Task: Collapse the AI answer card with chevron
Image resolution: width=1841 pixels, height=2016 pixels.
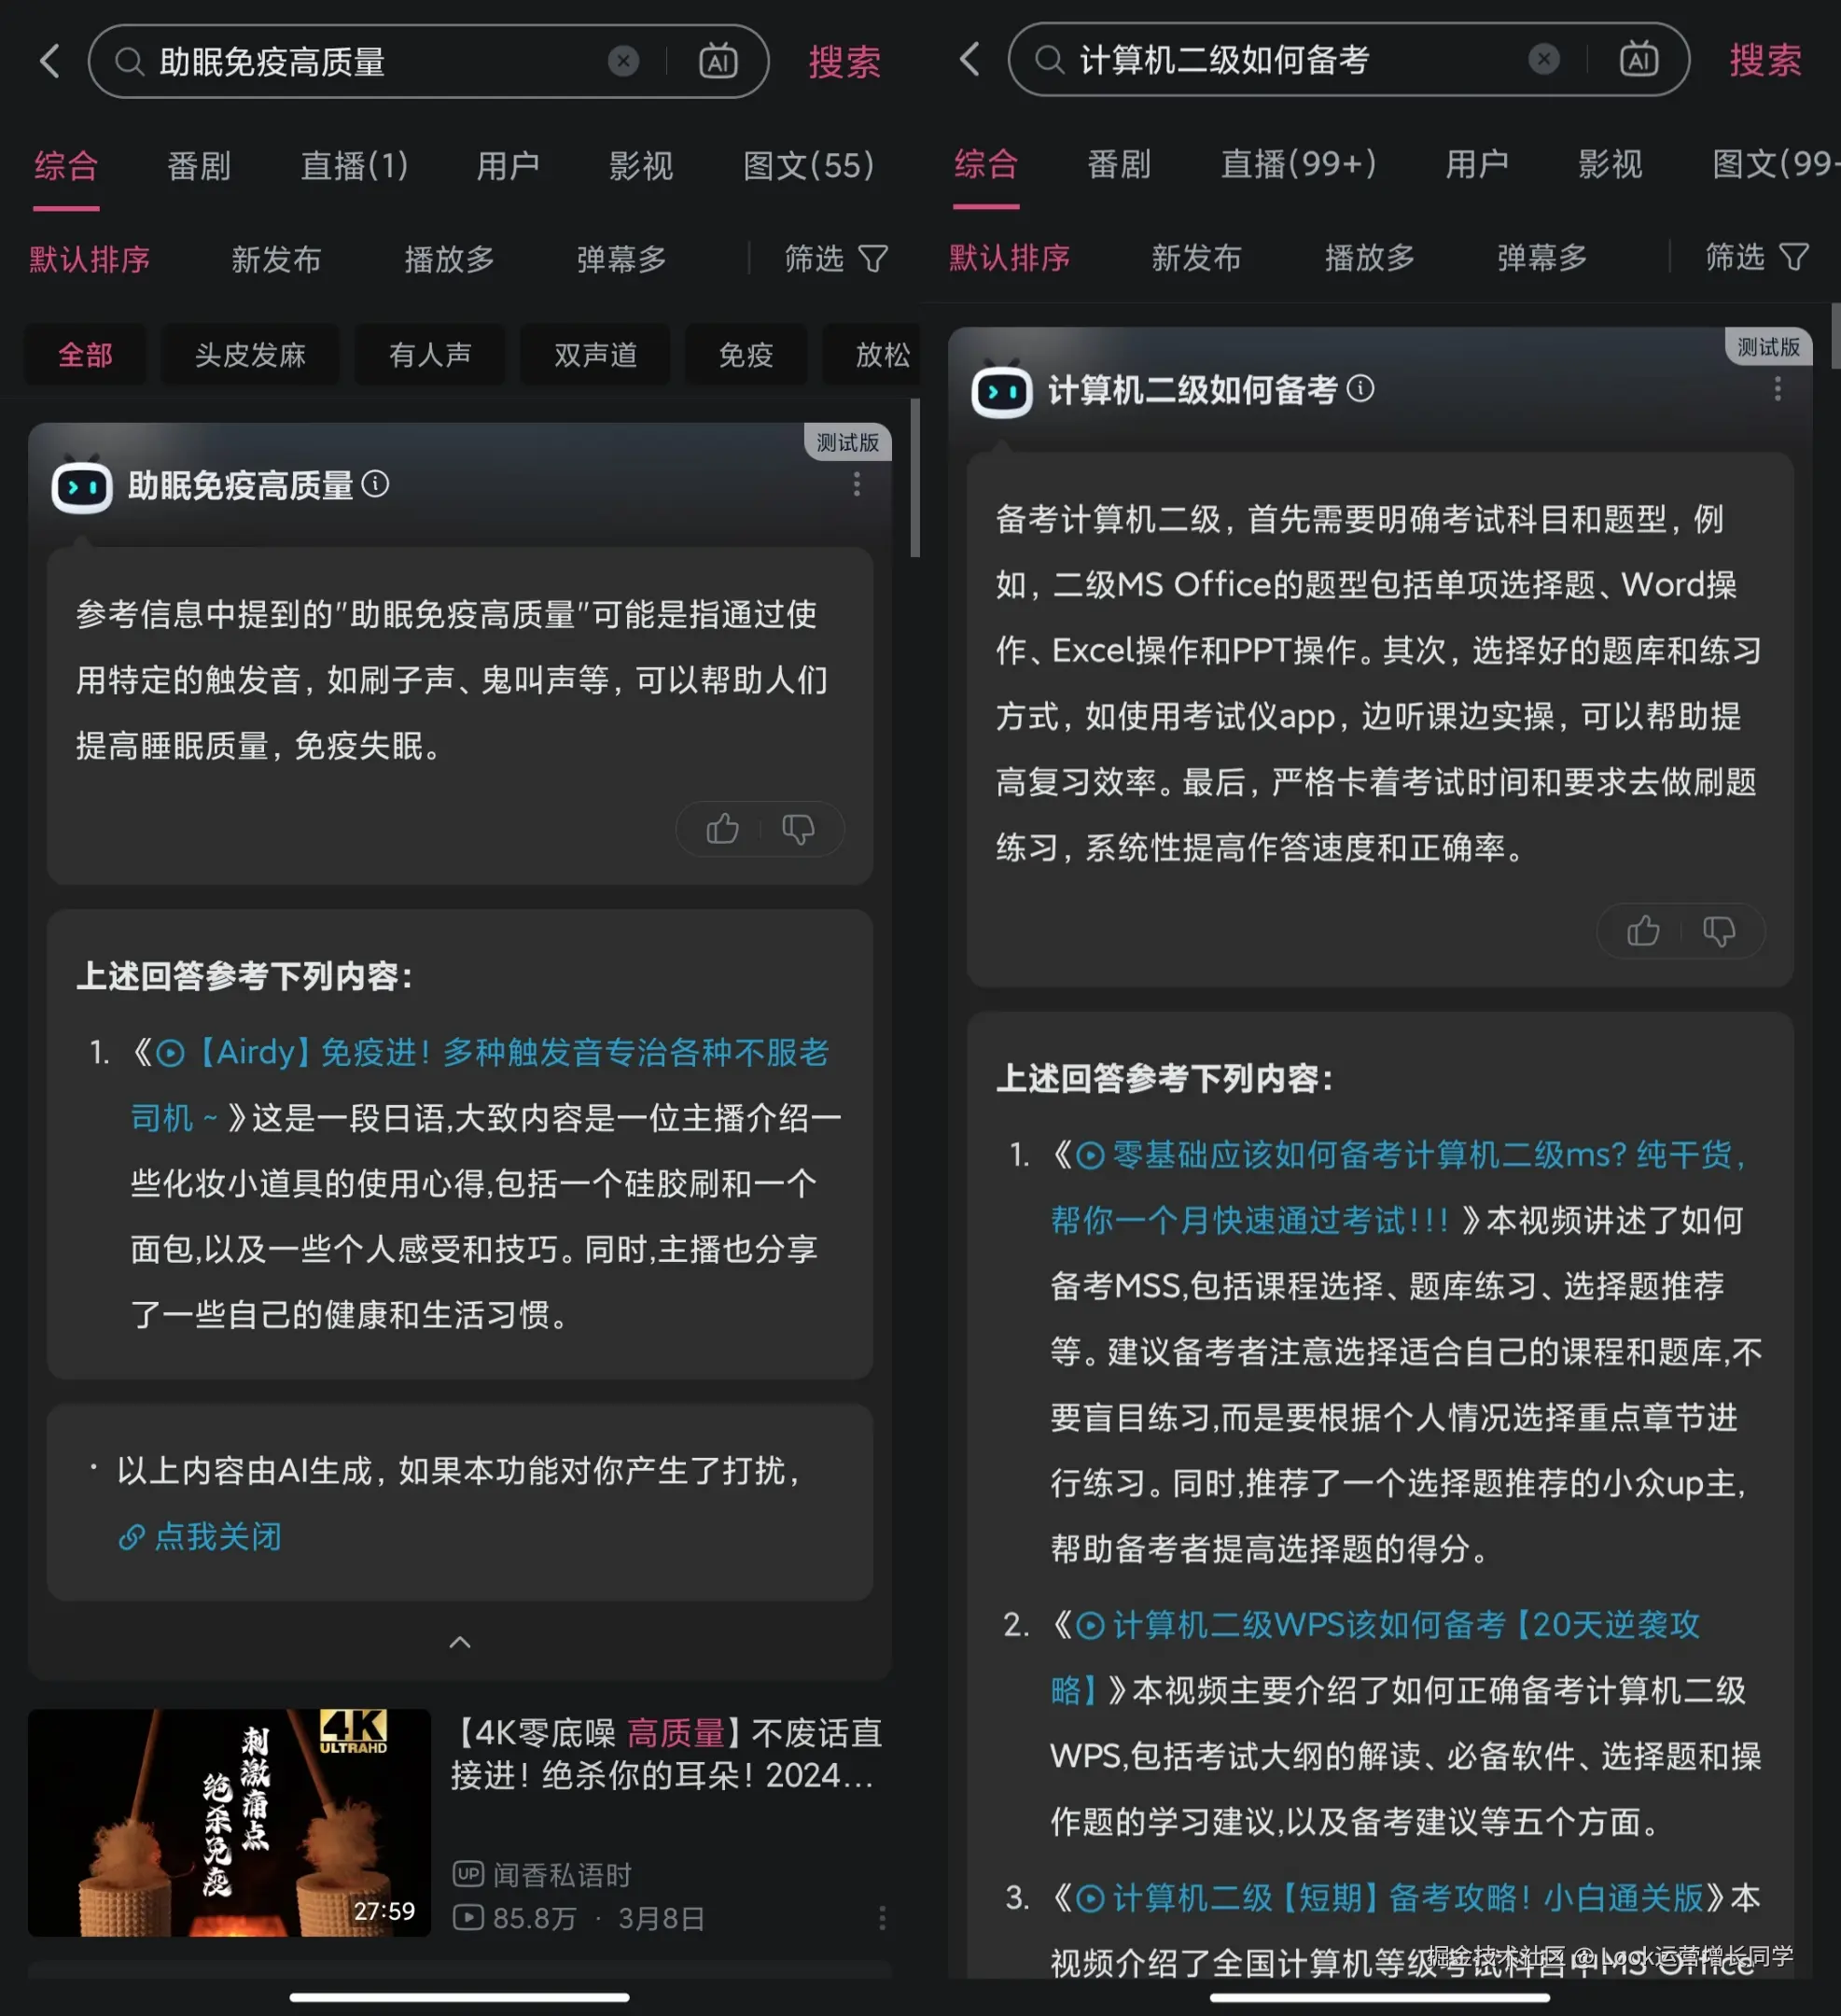Action: click(459, 1641)
